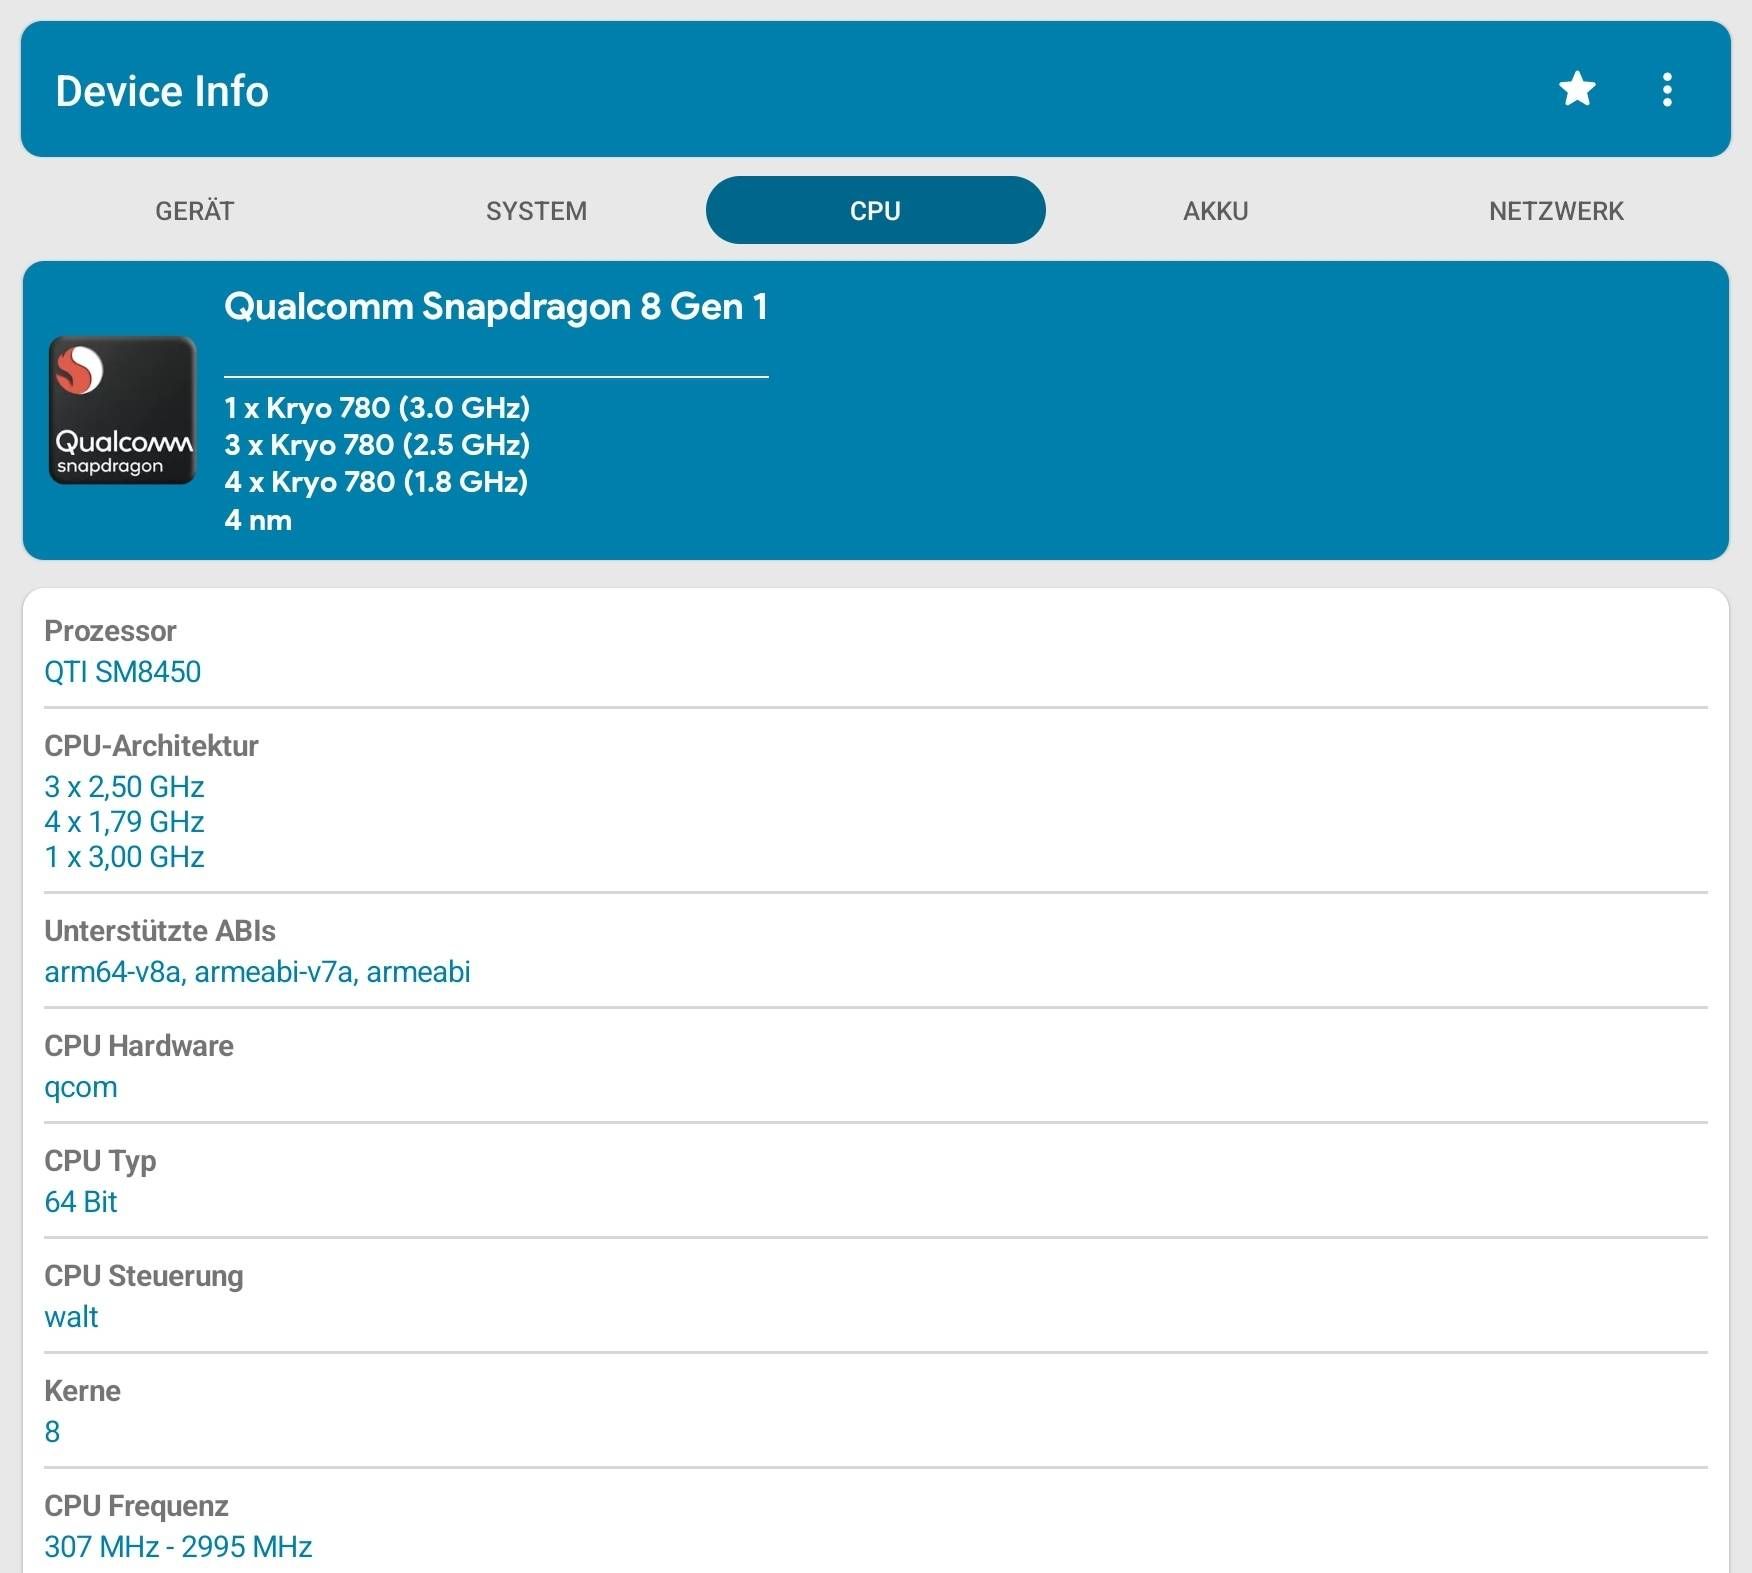Tap the CPU Typ label
The width and height of the screenshot is (1752, 1573).
coord(100,1162)
